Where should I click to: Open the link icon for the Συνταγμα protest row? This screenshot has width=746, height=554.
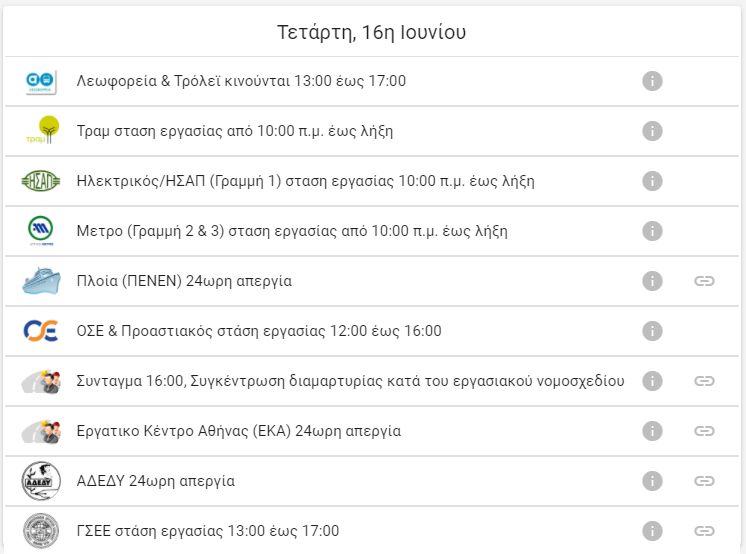point(704,381)
